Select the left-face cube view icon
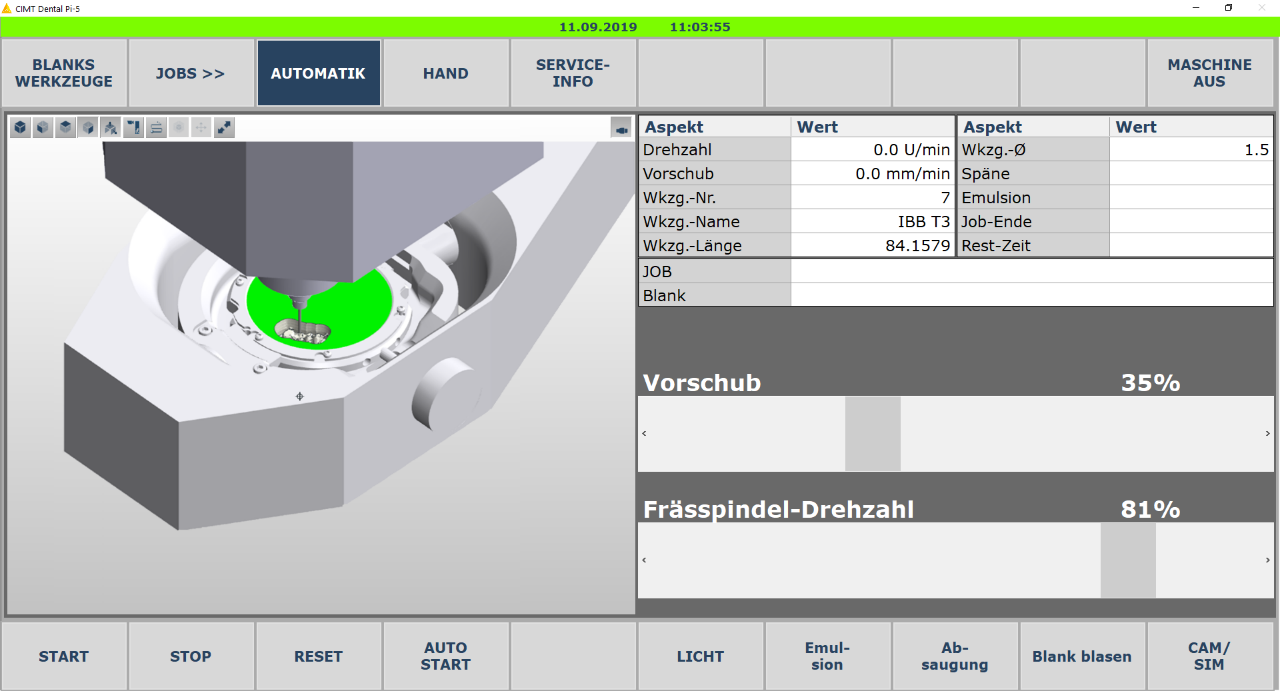The width and height of the screenshot is (1280, 691). [43, 128]
